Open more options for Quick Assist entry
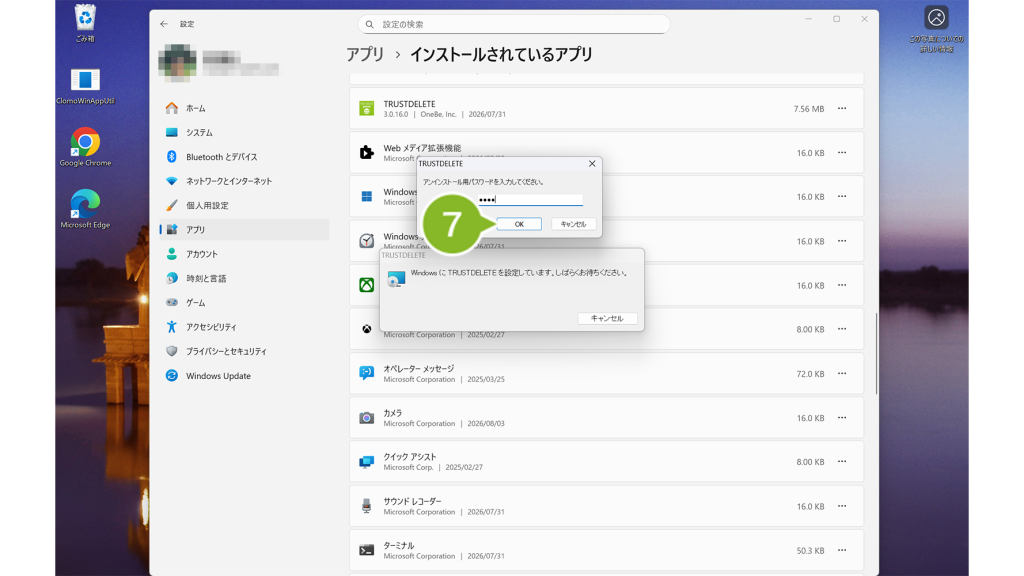 point(842,462)
